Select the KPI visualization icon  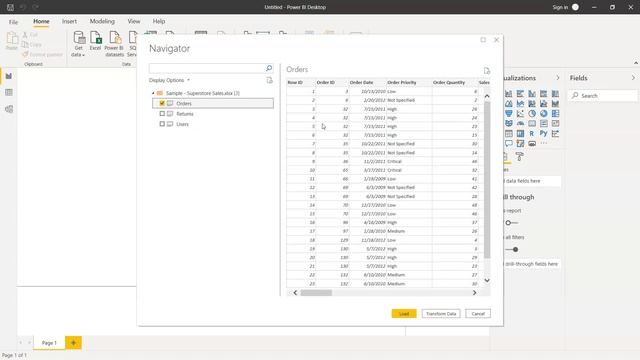pos(555,124)
